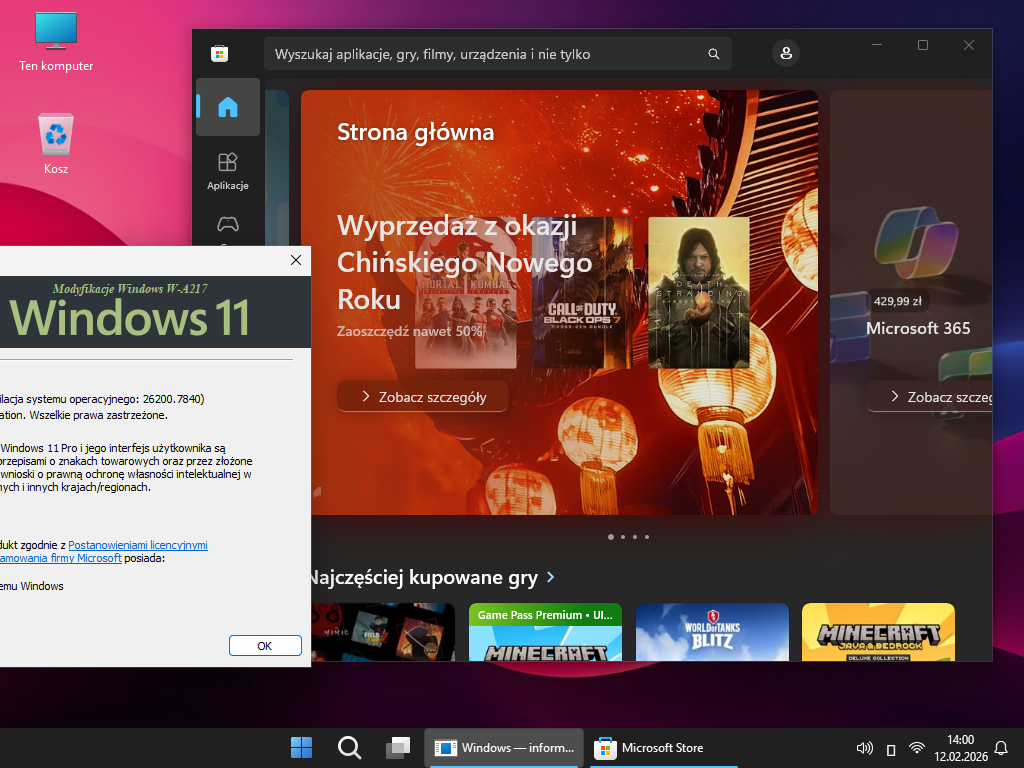Click the volume speaker icon
1024x768 pixels.
pyautogui.click(x=865, y=748)
